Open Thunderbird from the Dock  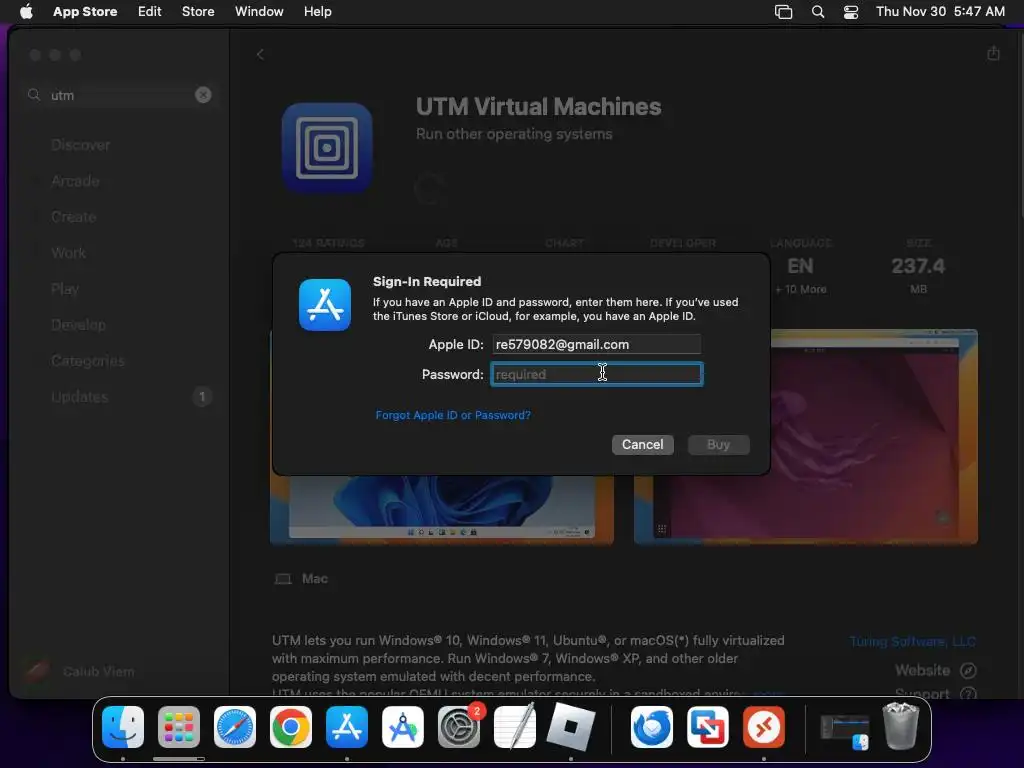point(652,727)
